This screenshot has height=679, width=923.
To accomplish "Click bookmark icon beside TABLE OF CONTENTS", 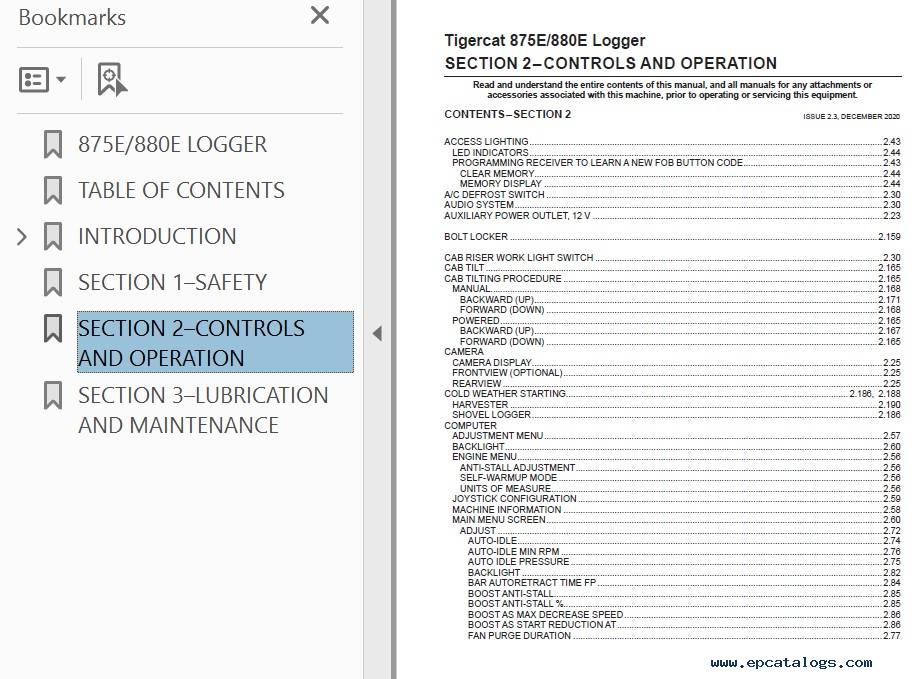I will tap(53, 190).
